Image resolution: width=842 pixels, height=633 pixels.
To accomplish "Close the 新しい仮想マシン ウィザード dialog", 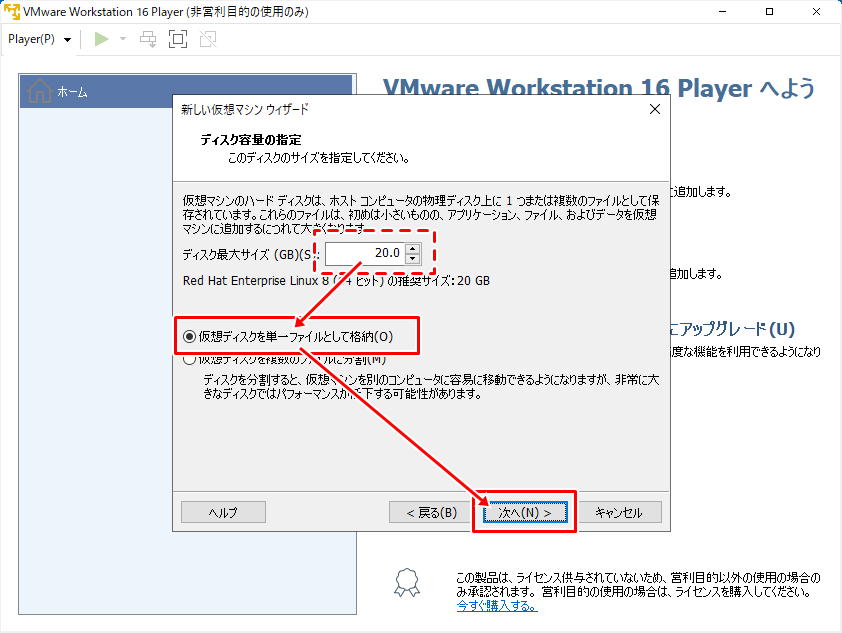I will 655,109.
